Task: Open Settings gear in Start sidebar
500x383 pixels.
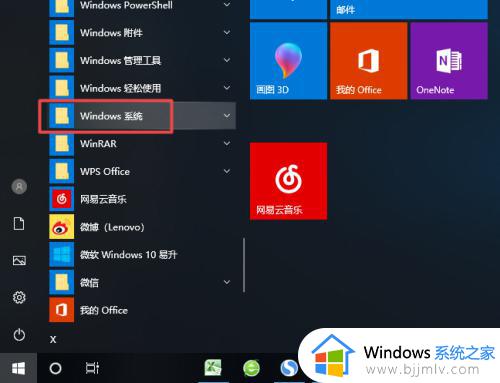Action: point(19,297)
